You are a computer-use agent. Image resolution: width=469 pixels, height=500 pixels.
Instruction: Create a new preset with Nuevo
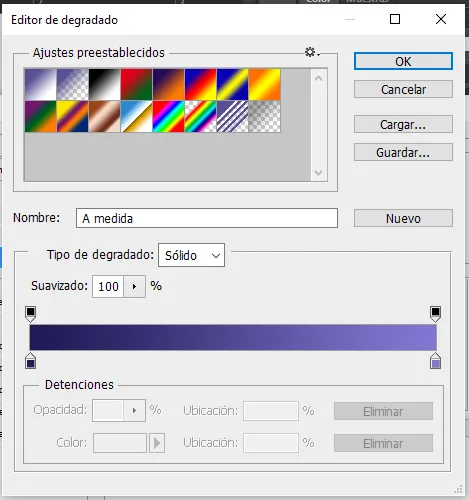point(403,218)
